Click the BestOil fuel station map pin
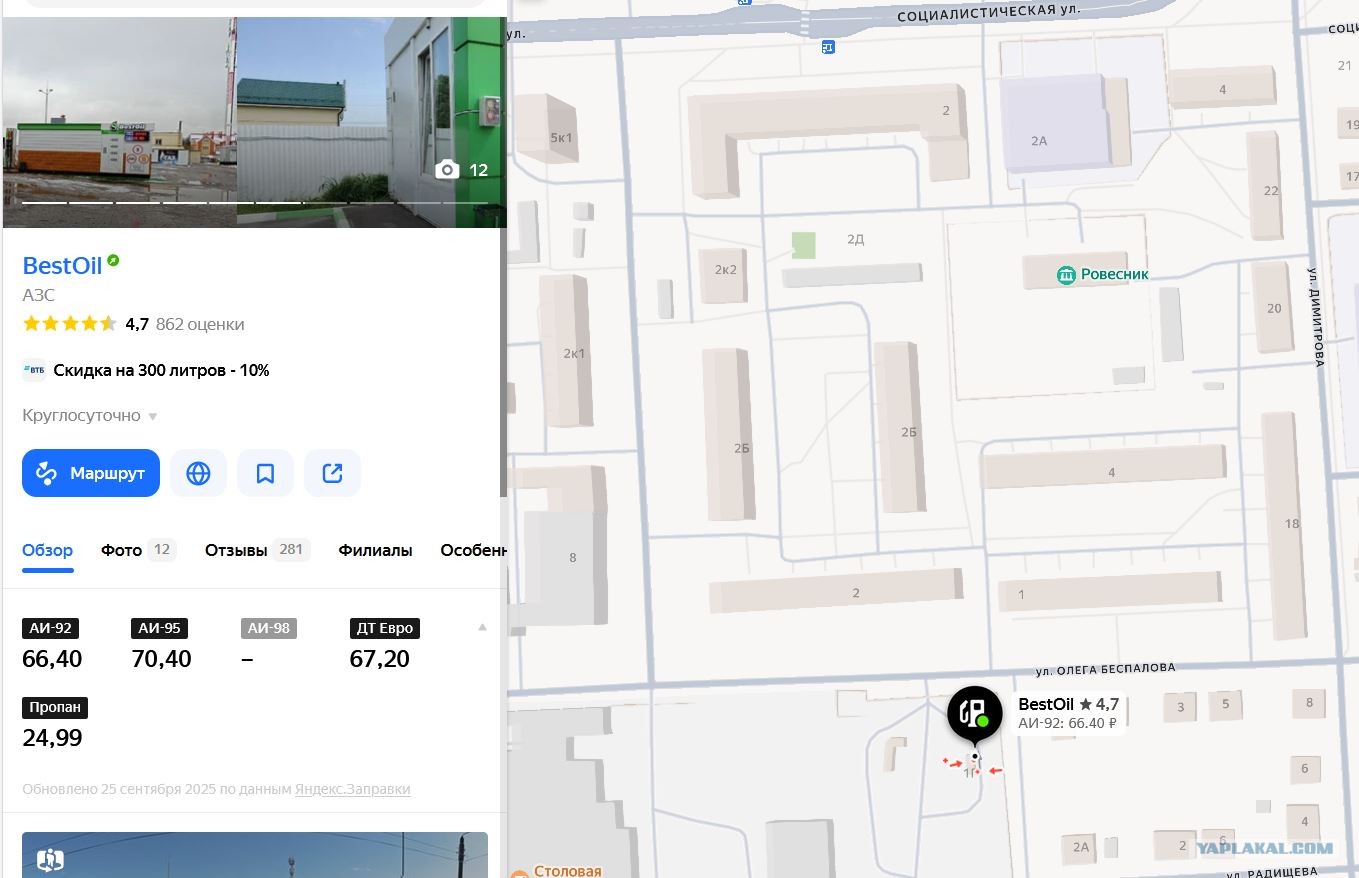Image resolution: width=1359 pixels, height=878 pixels. click(974, 713)
